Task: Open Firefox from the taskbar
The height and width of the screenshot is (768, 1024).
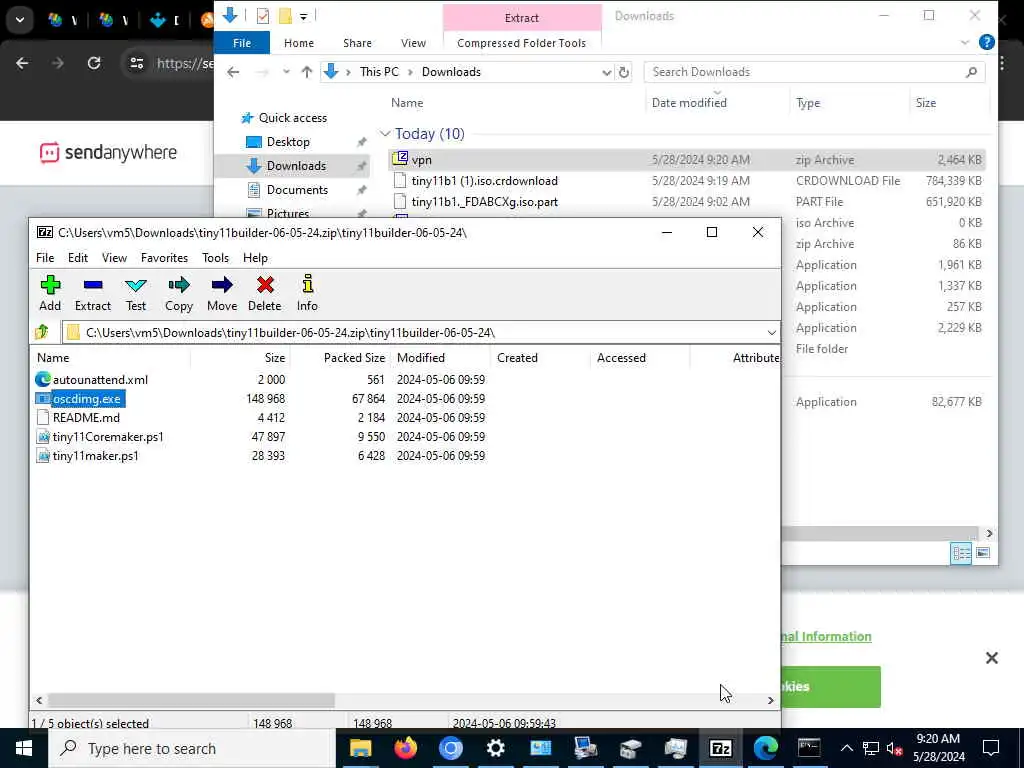Action: (x=405, y=748)
